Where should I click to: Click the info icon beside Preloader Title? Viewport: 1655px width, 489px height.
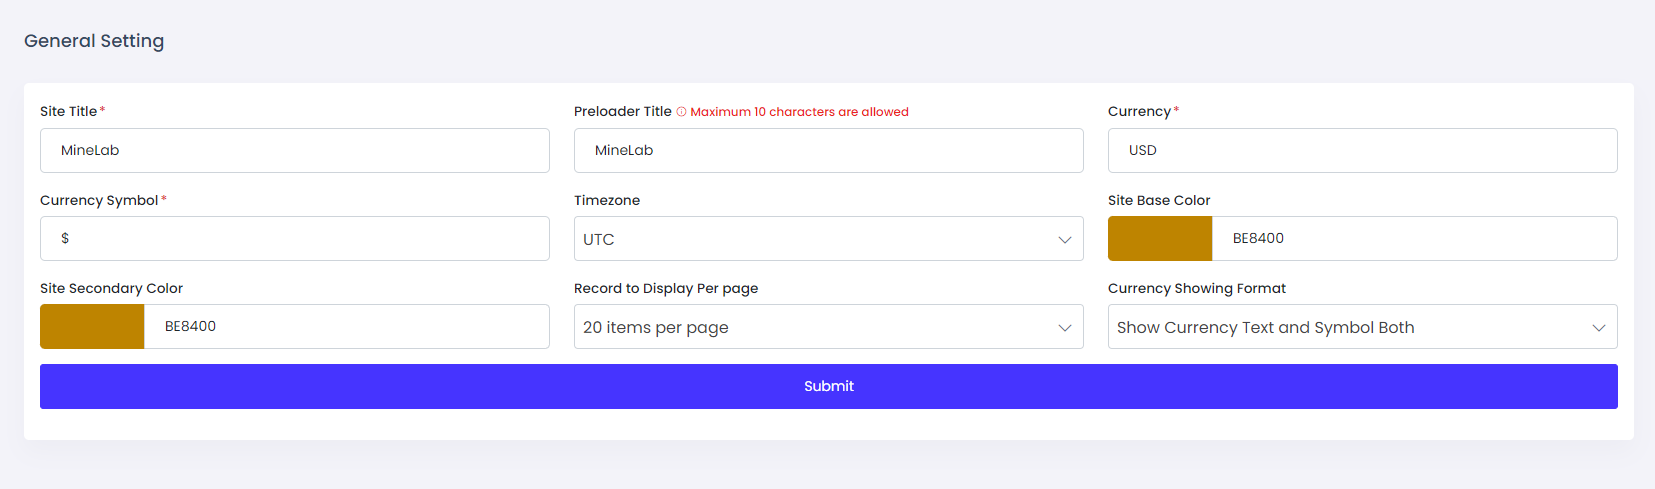681,112
